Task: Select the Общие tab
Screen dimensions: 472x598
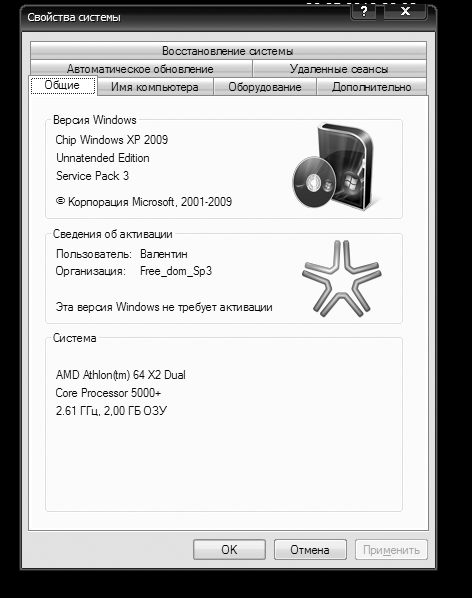Action: click(63, 85)
